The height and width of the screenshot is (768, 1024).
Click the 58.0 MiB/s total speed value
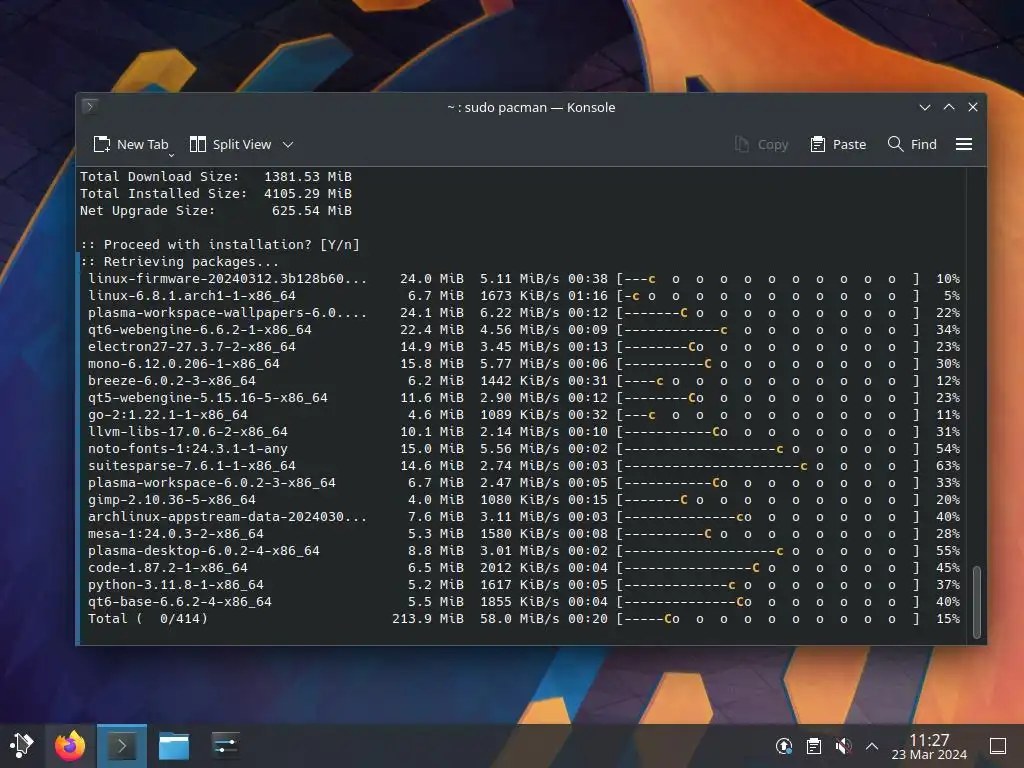coord(519,618)
